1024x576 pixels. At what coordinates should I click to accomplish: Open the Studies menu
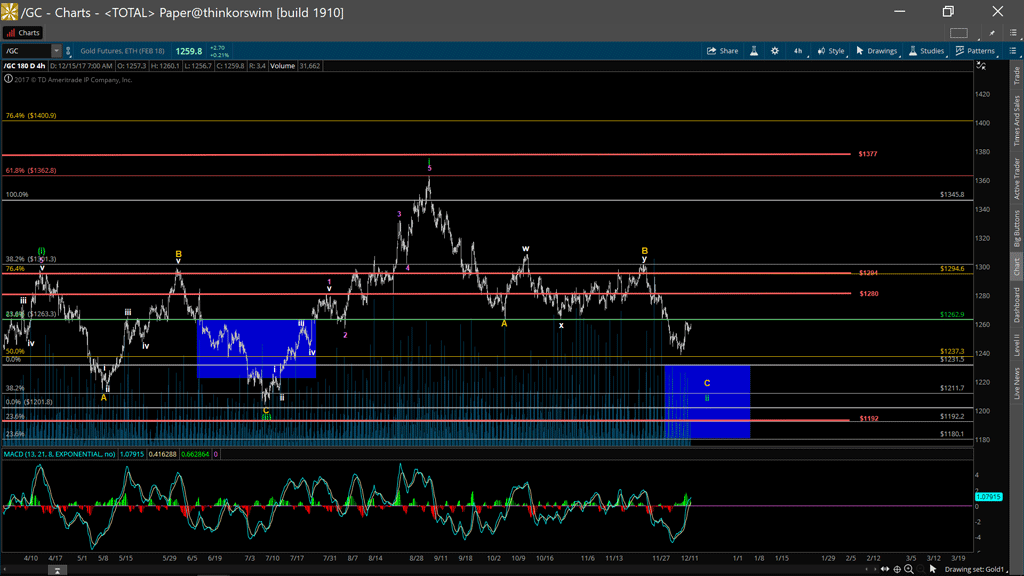coord(925,51)
